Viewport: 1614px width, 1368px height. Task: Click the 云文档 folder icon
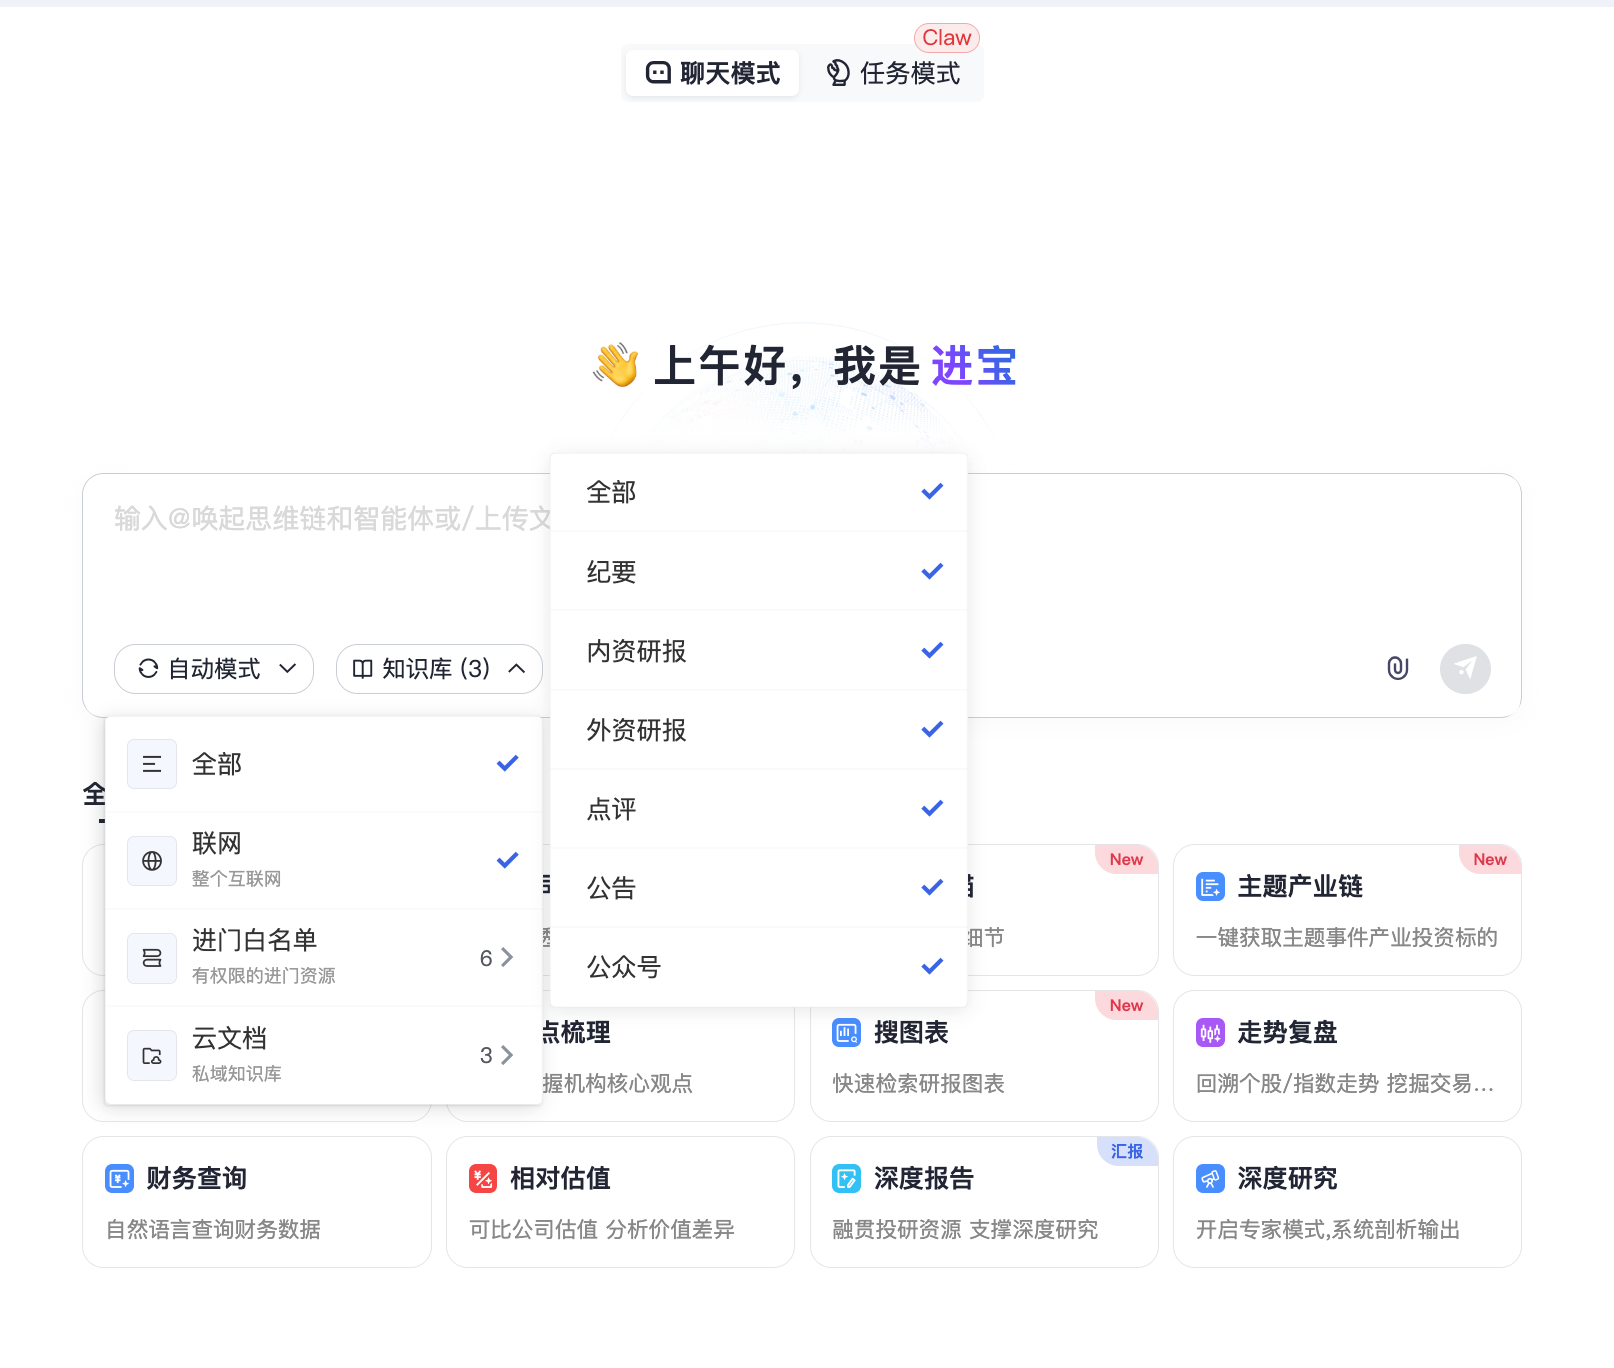point(152,1056)
